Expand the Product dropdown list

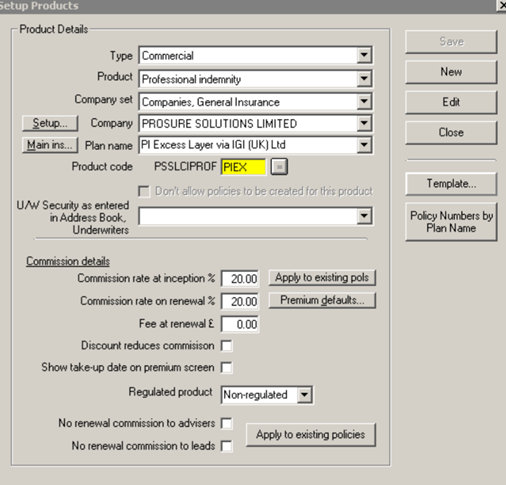[364, 79]
